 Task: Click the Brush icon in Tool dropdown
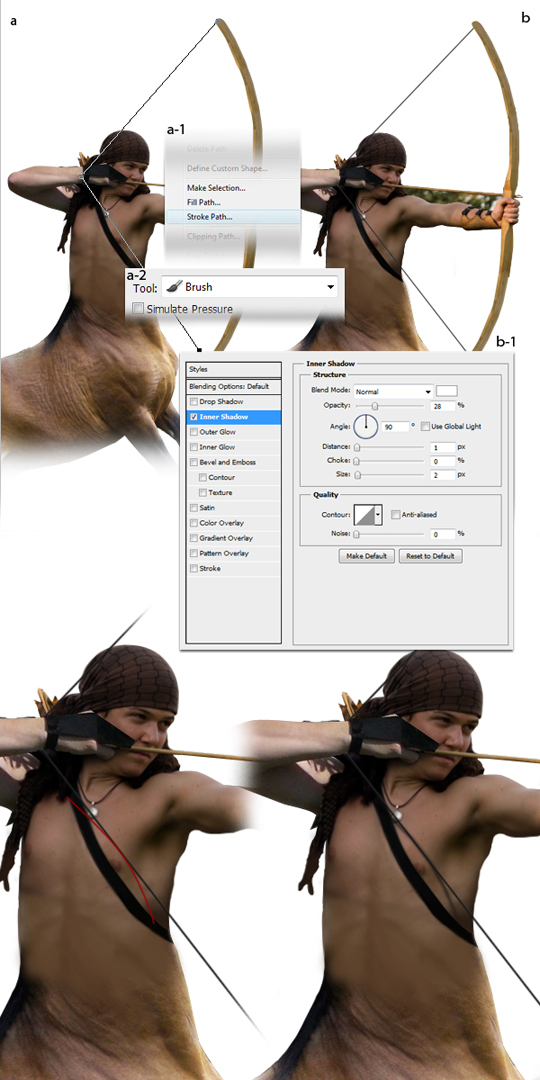click(x=174, y=287)
